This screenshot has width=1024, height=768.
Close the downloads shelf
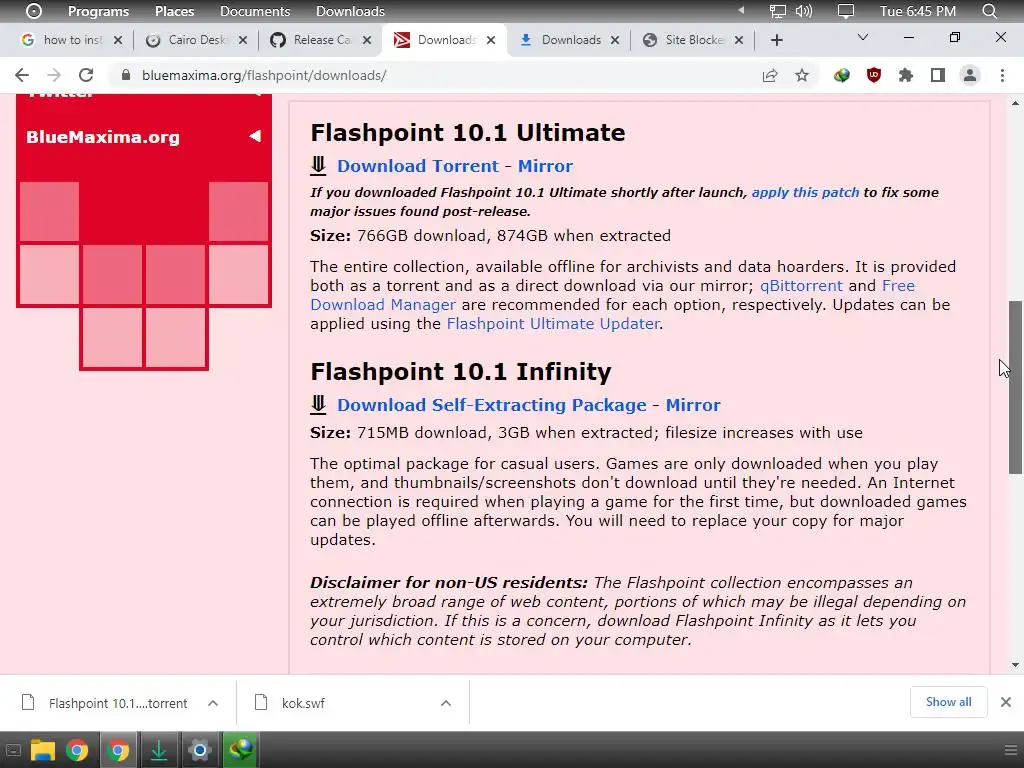[1006, 702]
